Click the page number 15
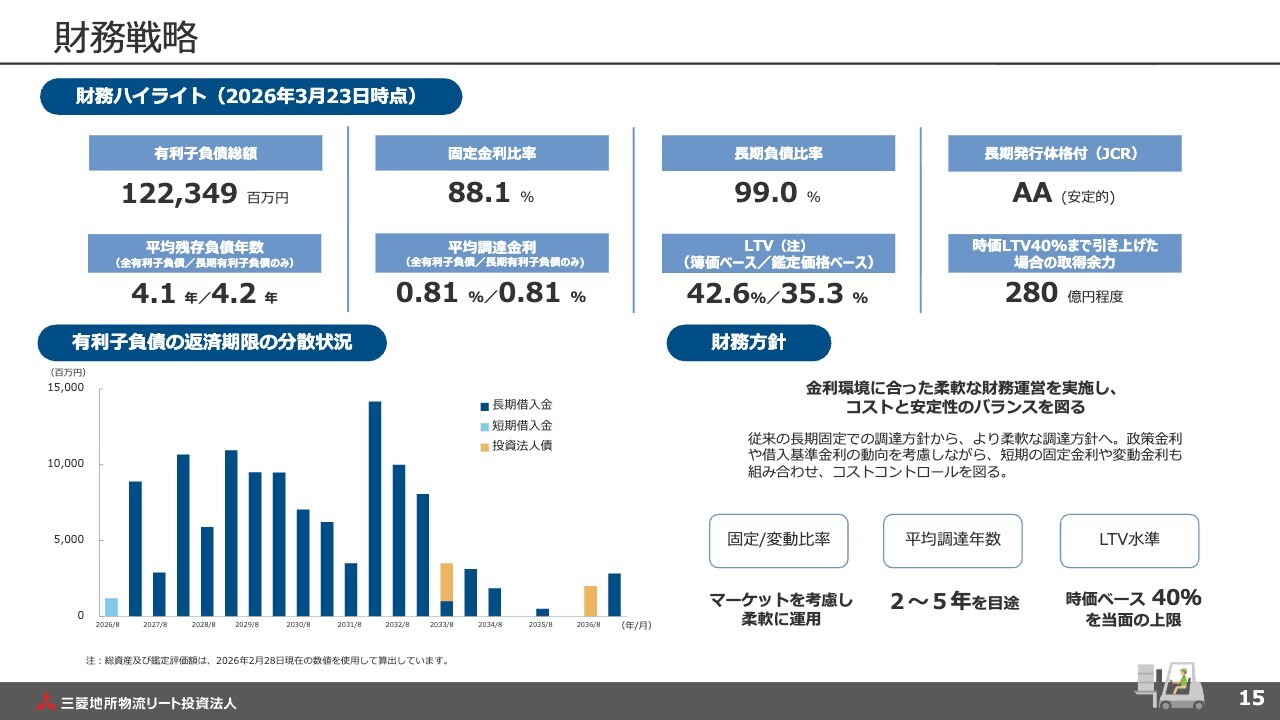The image size is (1280, 720). [x=1251, y=698]
